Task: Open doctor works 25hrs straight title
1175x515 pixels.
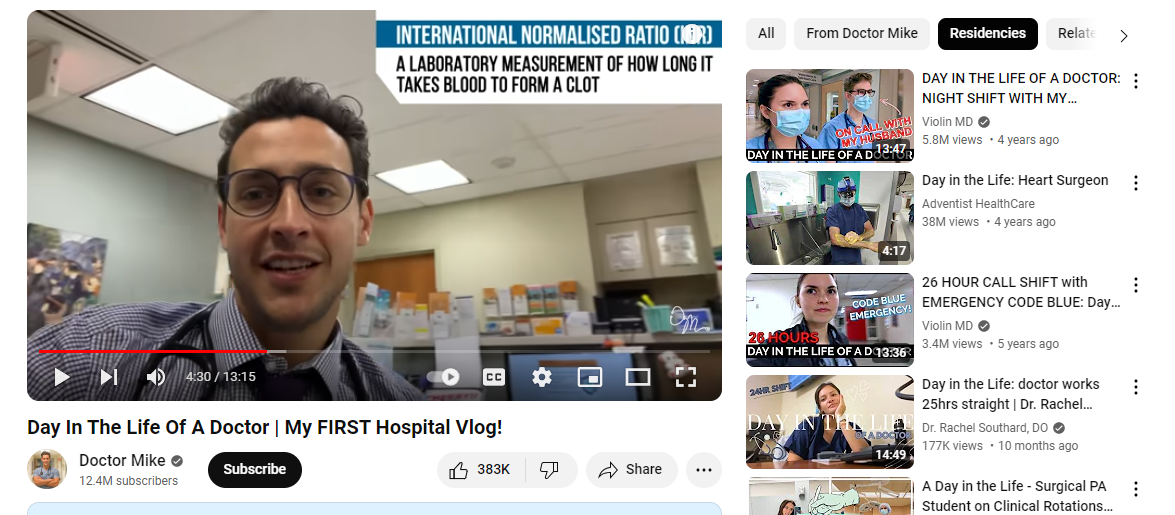Action: click(x=1011, y=394)
